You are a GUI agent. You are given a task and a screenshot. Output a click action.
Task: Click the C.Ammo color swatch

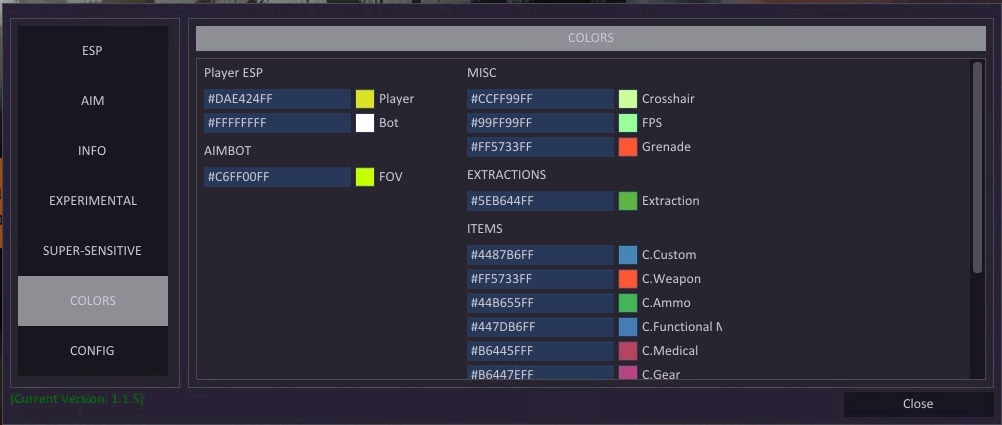628,303
